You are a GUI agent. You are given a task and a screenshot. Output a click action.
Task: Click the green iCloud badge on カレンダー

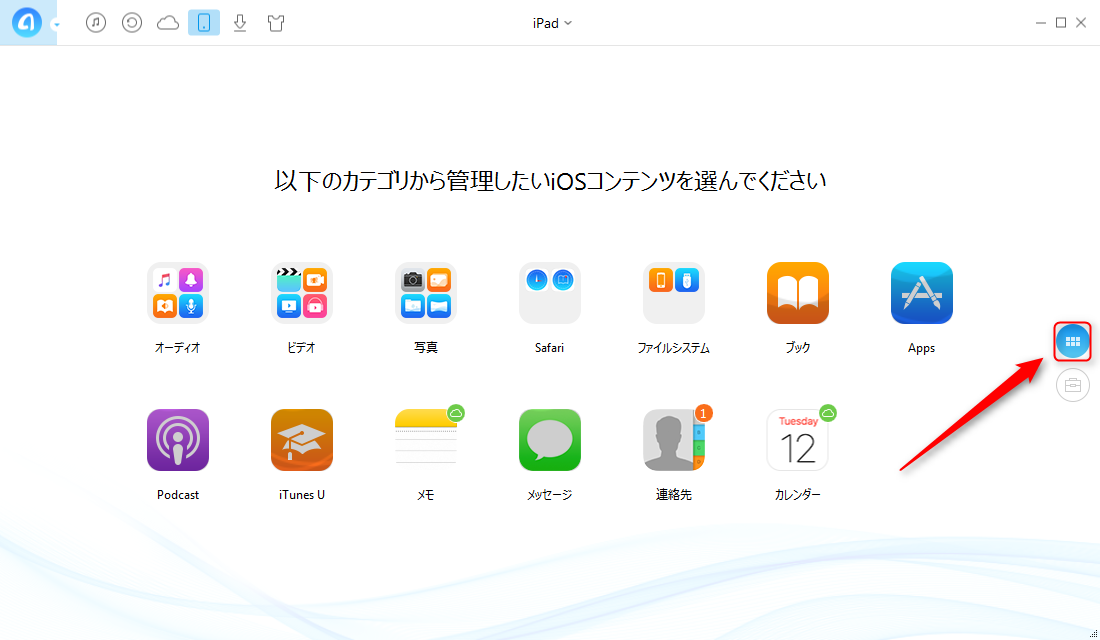(x=828, y=413)
